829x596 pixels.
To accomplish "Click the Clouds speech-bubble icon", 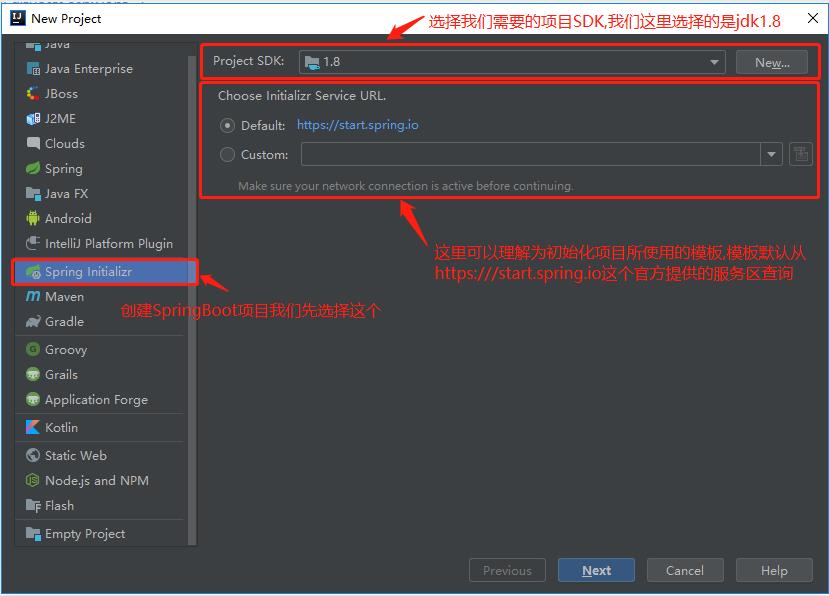I will coord(33,143).
